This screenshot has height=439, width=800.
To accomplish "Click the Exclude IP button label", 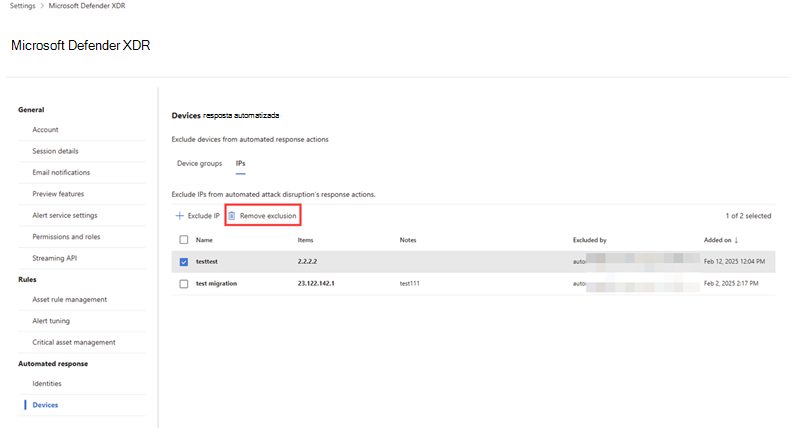I will coord(204,216).
